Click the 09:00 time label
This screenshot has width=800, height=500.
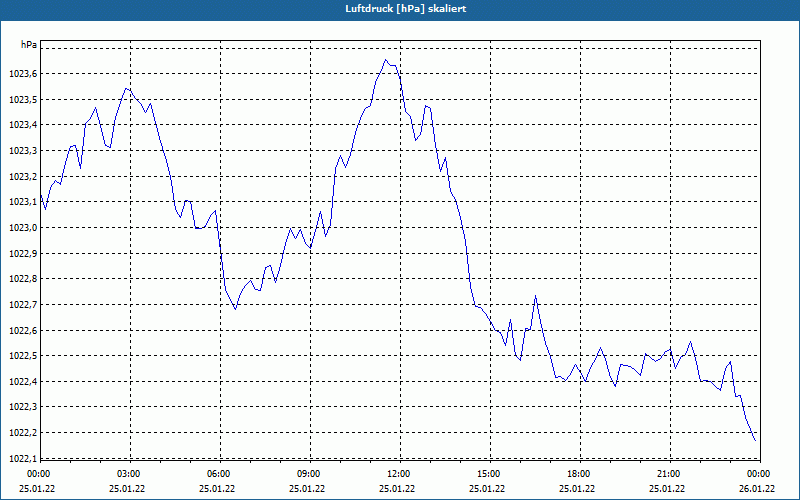pyautogui.click(x=309, y=474)
